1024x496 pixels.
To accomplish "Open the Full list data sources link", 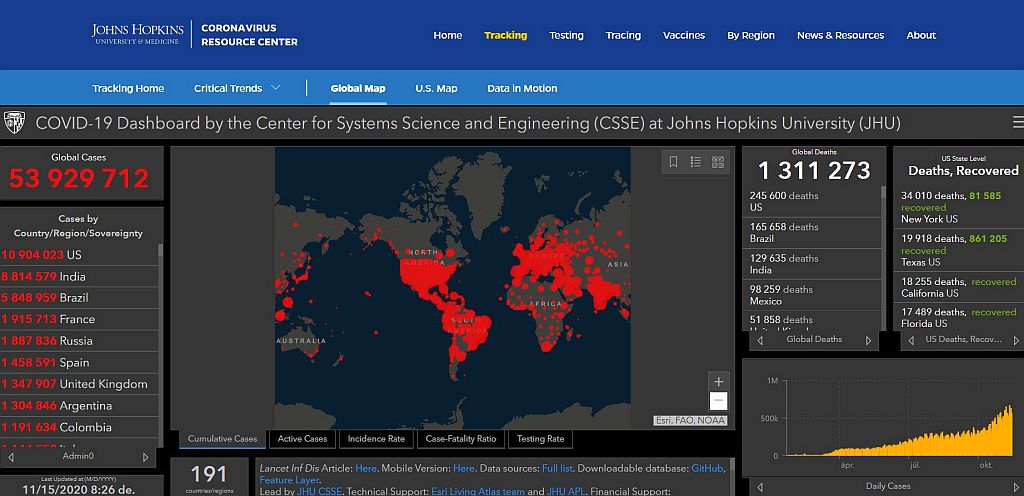I will 557,469.
